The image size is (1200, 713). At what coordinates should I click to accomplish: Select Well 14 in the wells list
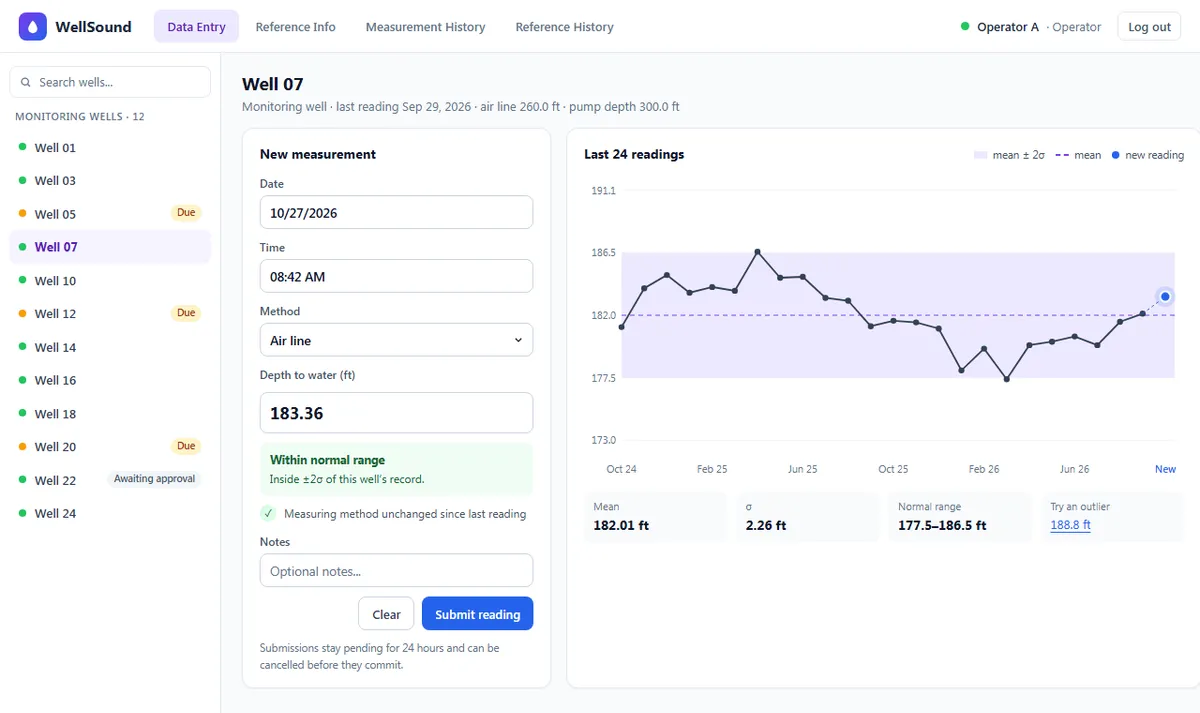point(110,347)
